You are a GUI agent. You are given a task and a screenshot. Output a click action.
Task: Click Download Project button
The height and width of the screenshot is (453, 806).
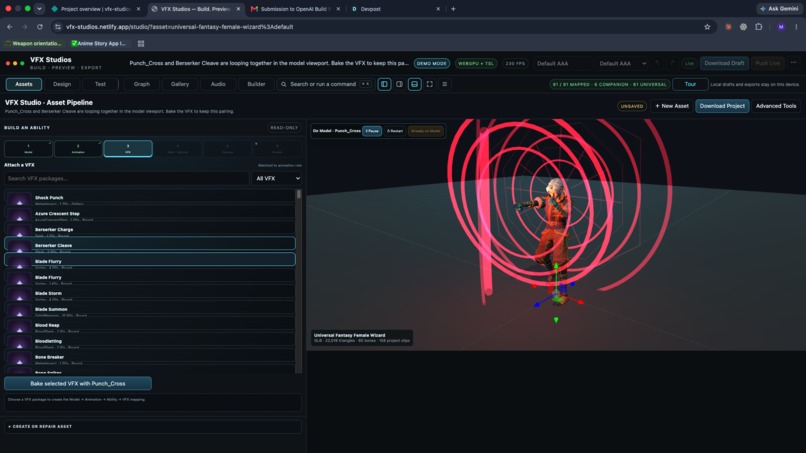click(722, 106)
